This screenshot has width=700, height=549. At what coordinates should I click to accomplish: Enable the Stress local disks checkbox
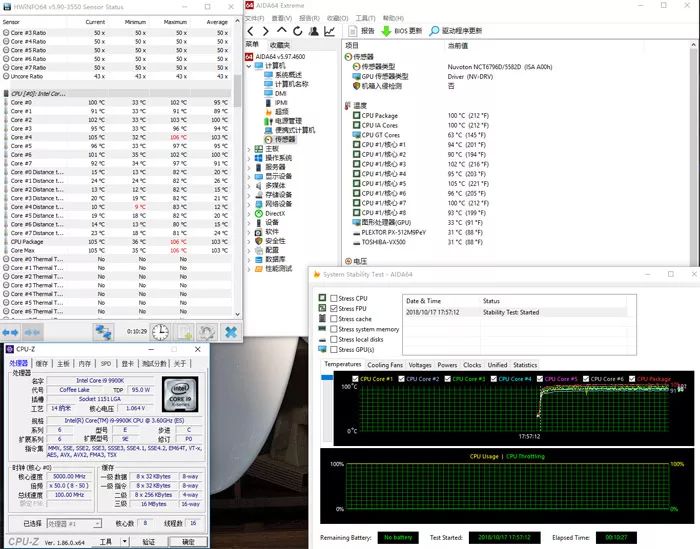(333, 339)
